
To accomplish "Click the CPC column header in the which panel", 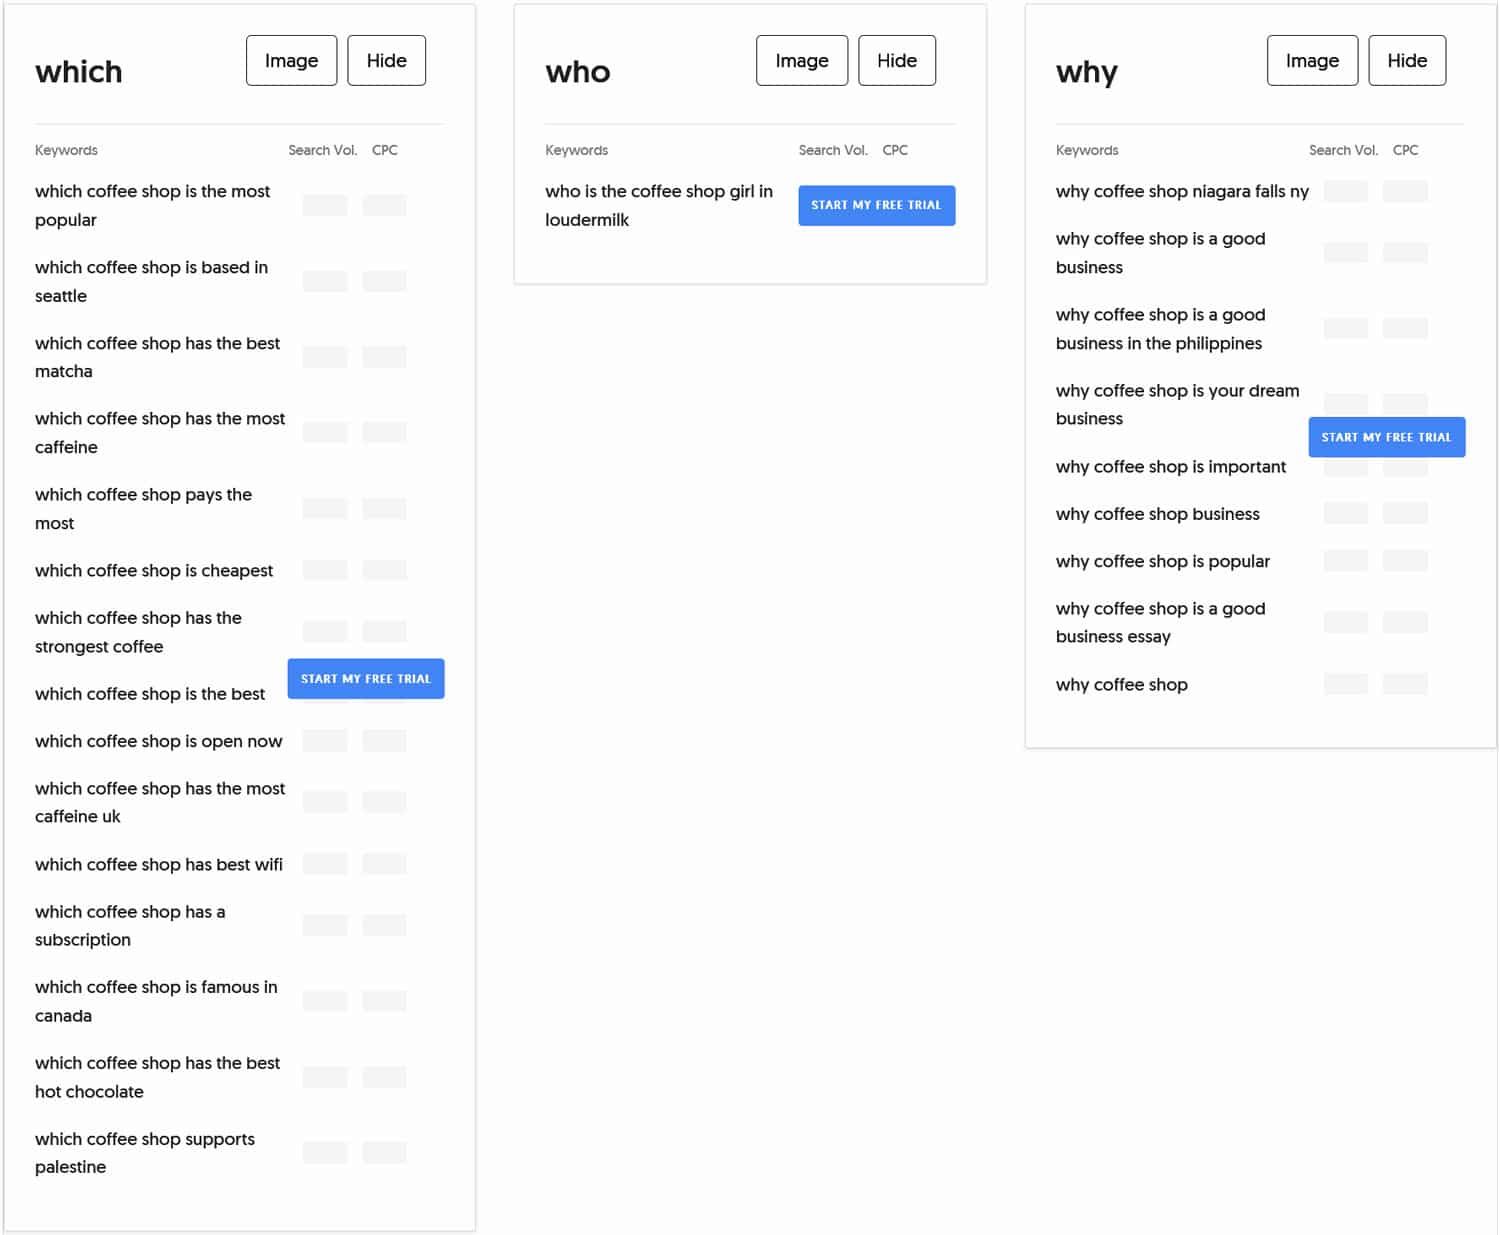I will 384,150.
